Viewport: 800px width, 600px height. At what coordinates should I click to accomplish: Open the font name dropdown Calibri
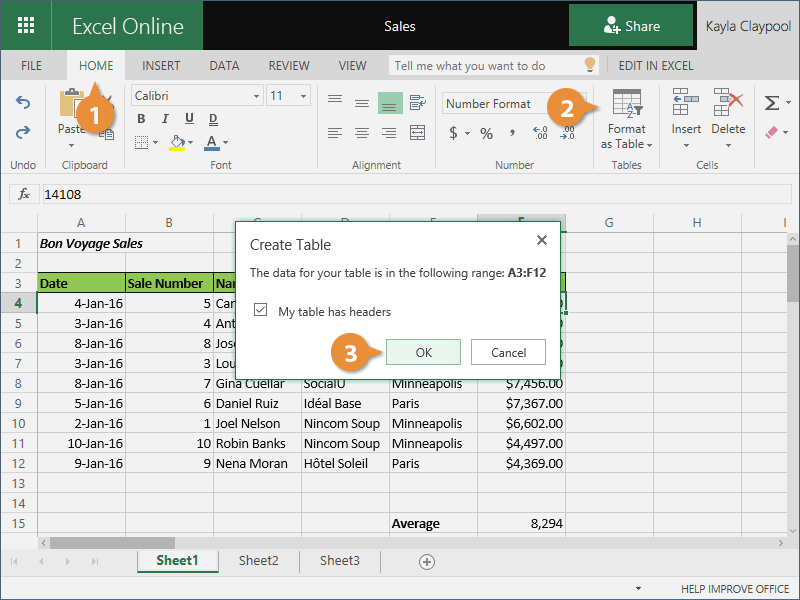(x=196, y=96)
